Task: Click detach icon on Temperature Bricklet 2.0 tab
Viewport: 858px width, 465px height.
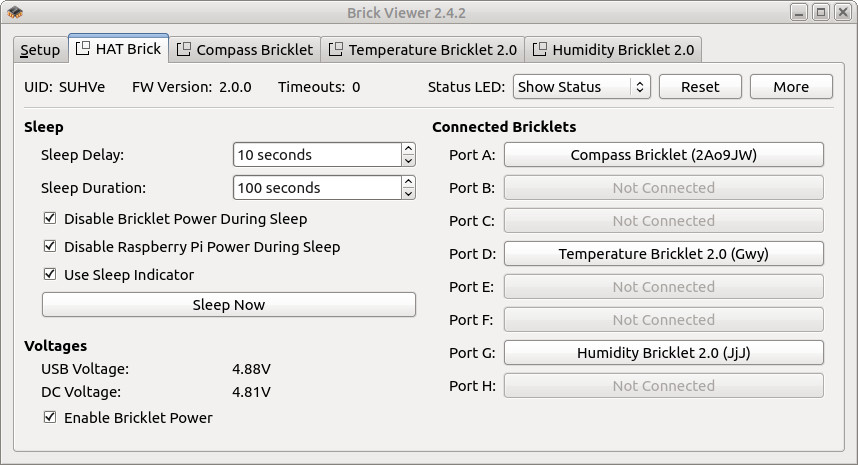Action: click(335, 49)
